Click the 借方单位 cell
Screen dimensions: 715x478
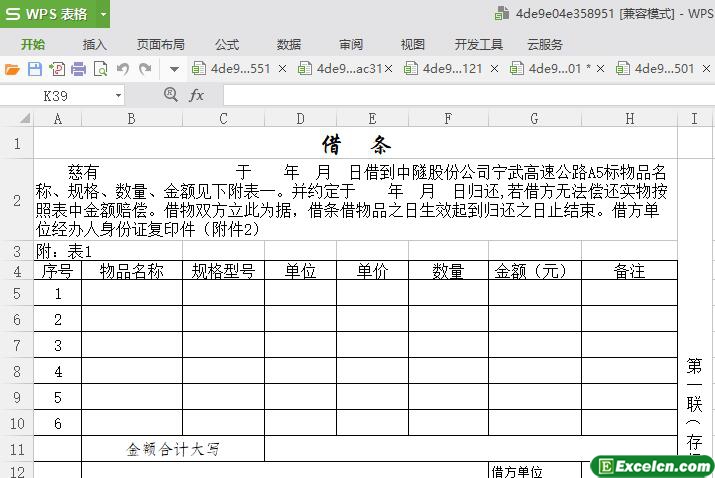coord(534,470)
